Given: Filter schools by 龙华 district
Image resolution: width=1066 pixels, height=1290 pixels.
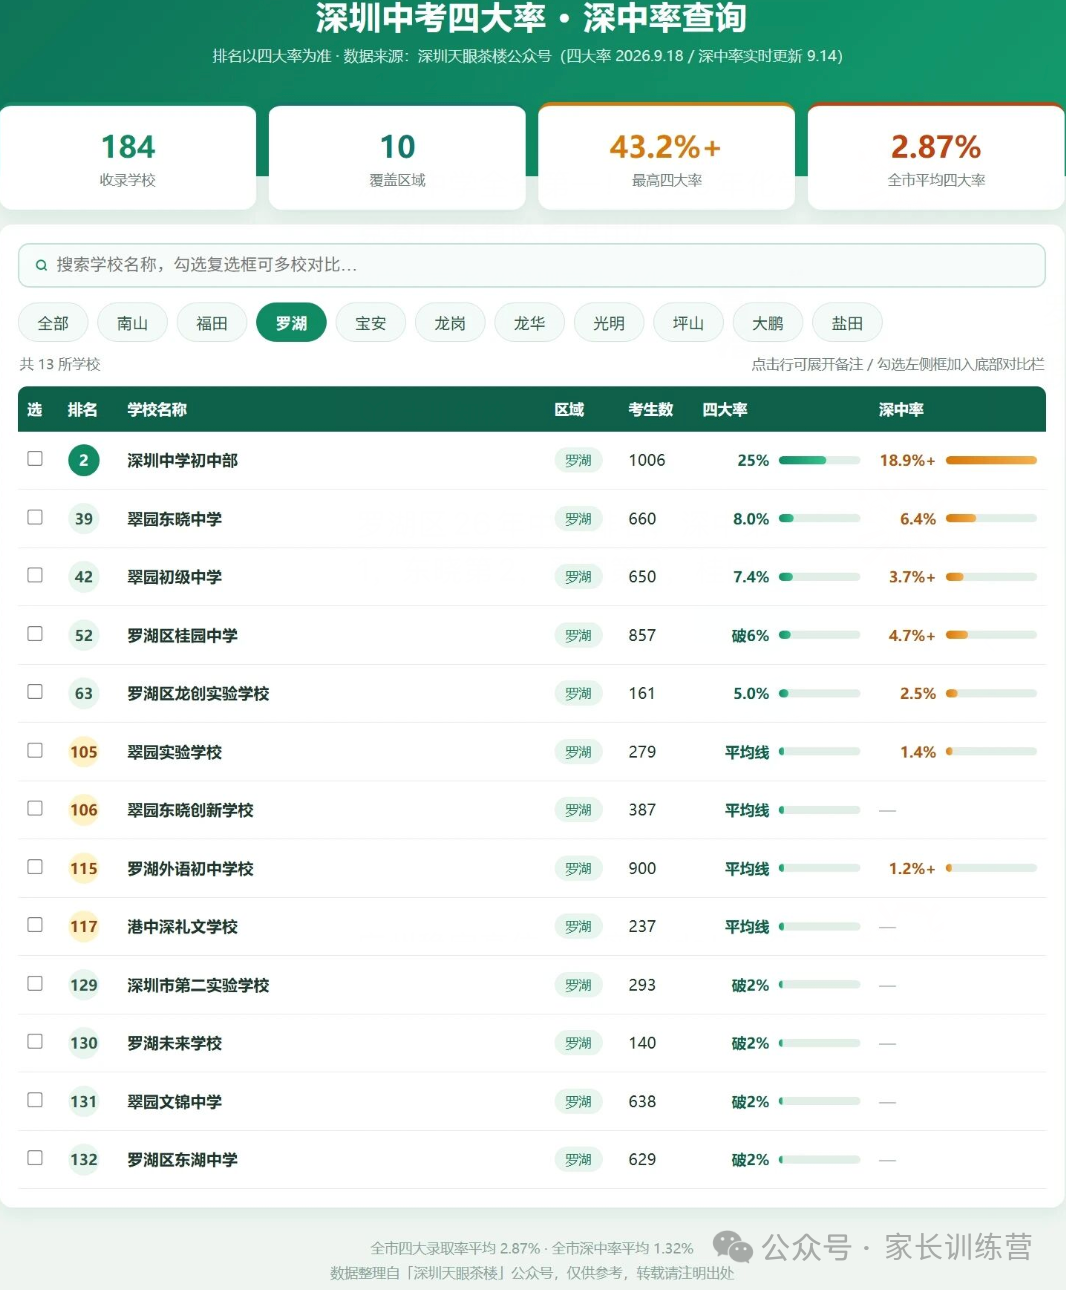Looking at the screenshot, I should (530, 323).
